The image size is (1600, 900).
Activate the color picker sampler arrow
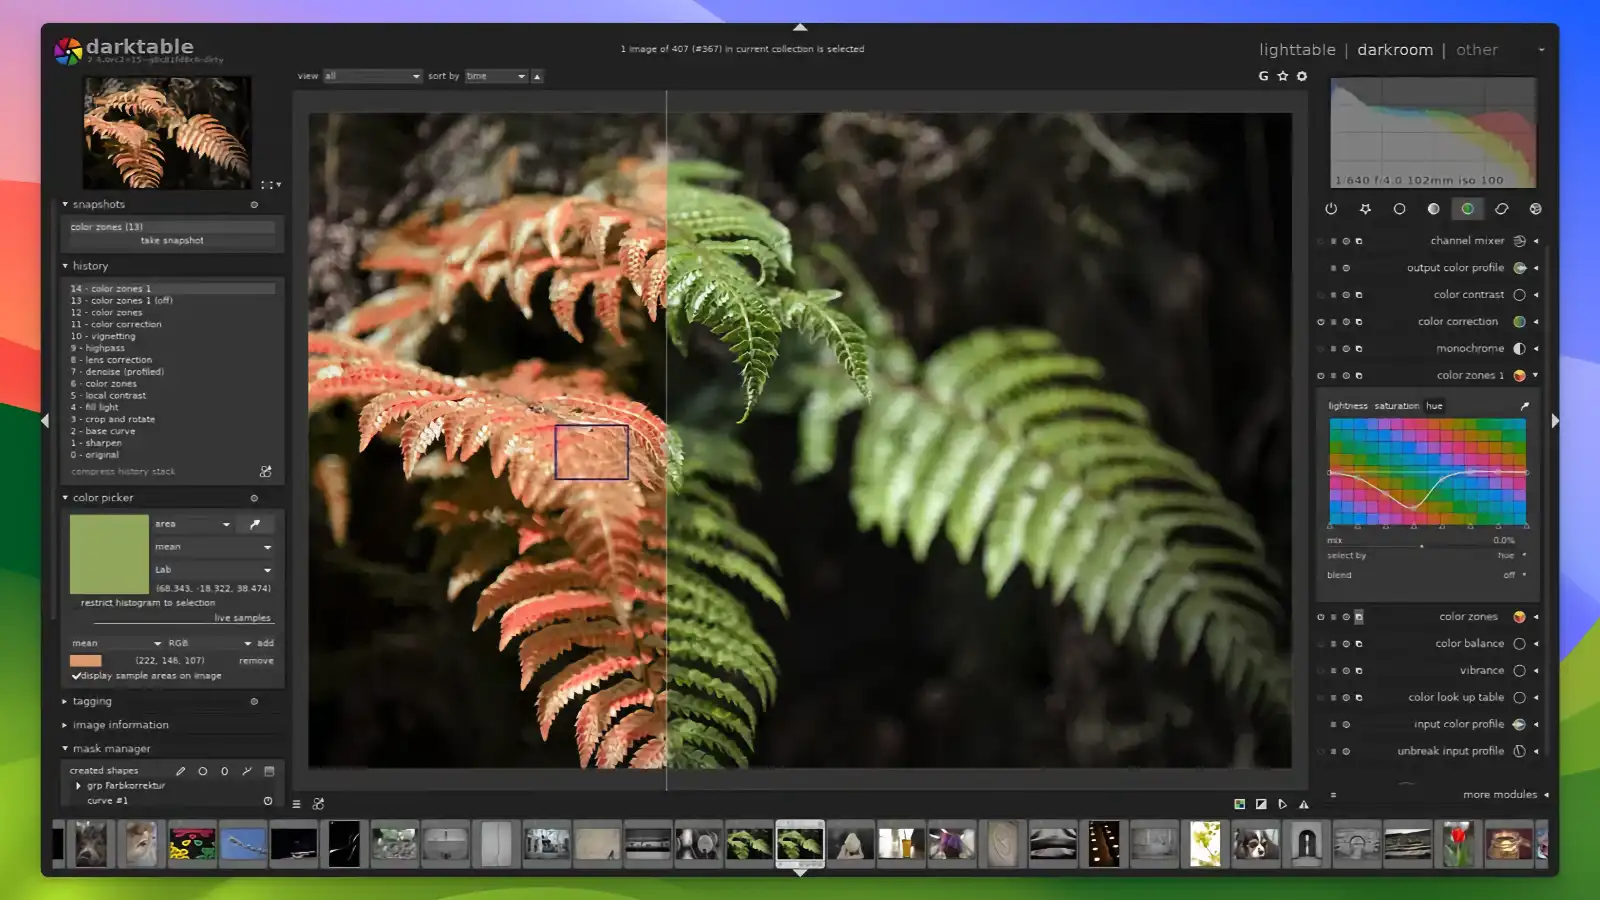click(255, 524)
